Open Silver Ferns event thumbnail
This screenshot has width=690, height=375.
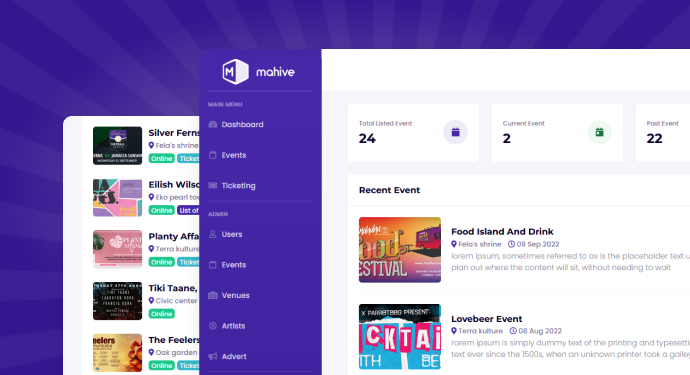(117, 146)
